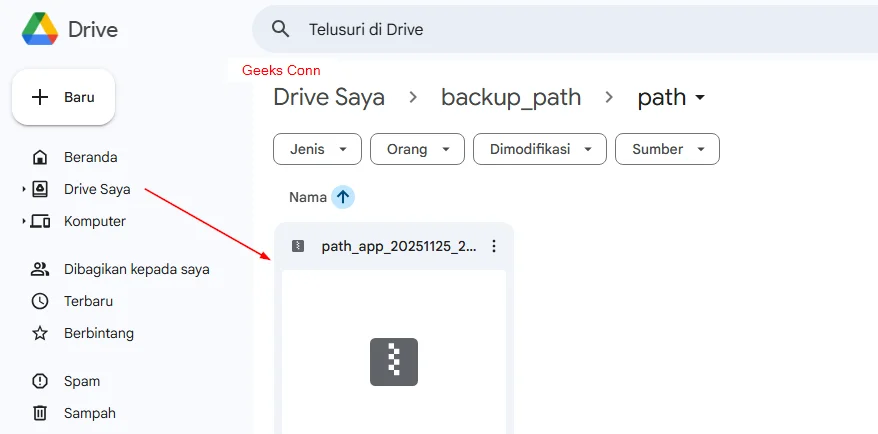The height and width of the screenshot is (434, 878).
Task: Click the path_app zip file preview thumbnail
Action: click(x=394, y=352)
